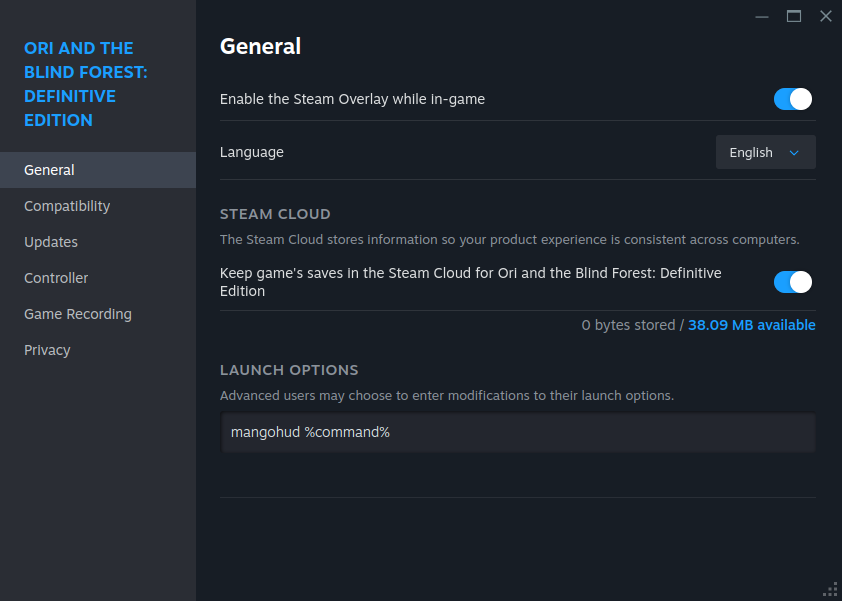Click the Enable the Steam Overlay label

(x=352, y=99)
